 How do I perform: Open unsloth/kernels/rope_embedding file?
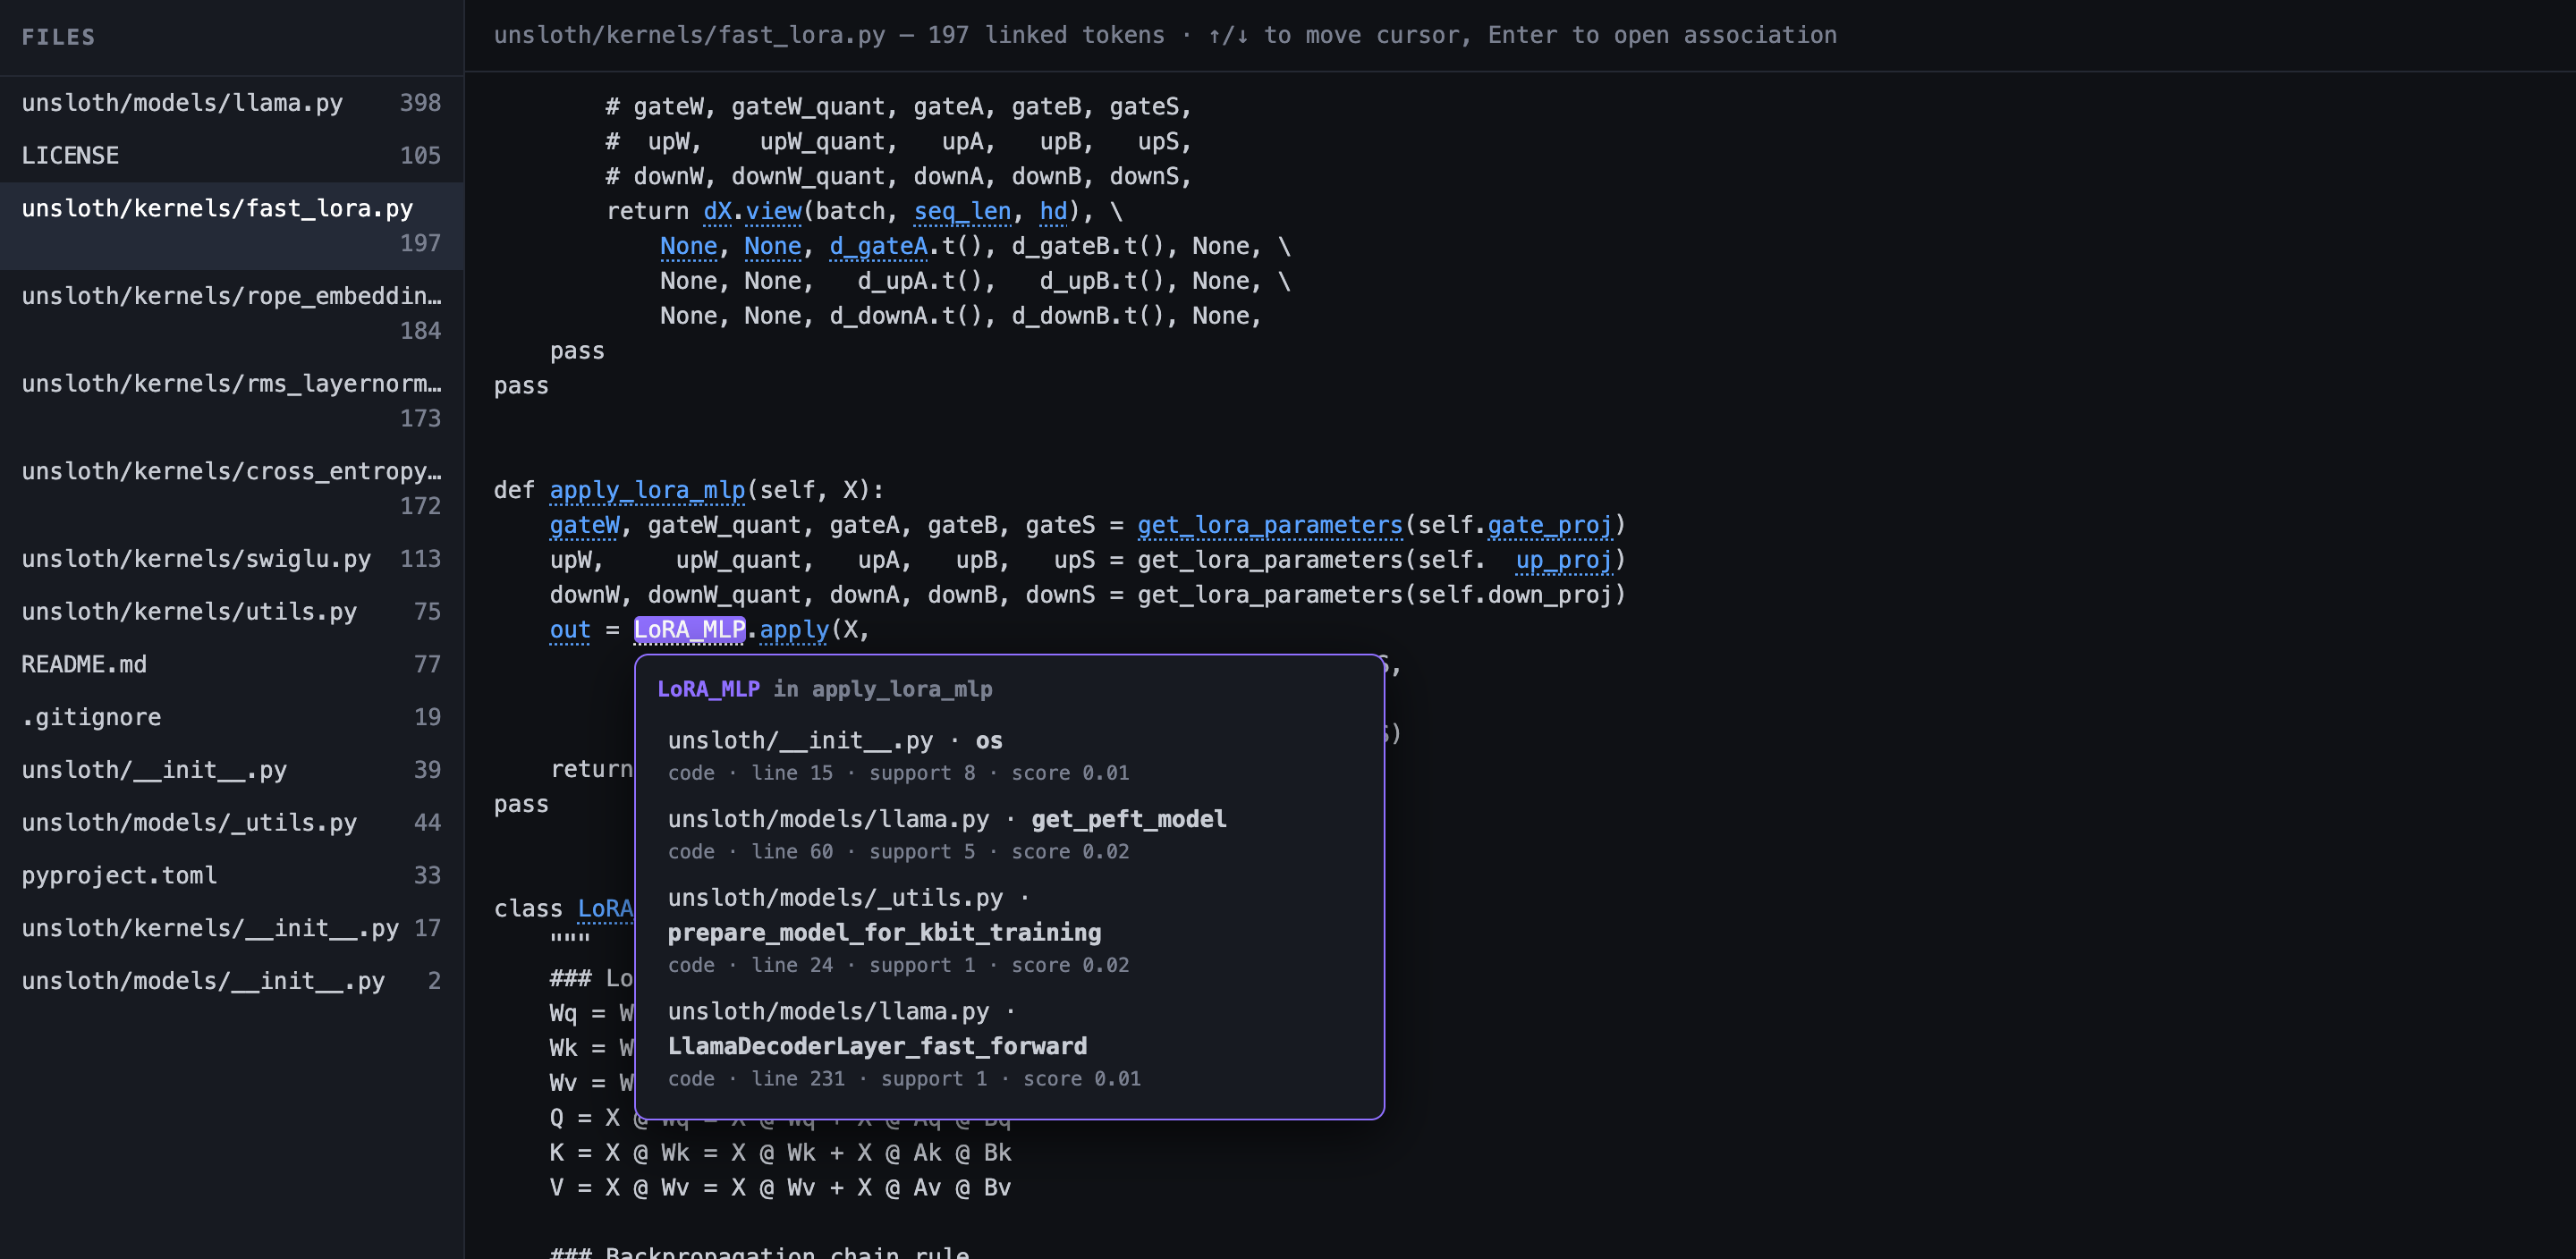pyautogui.click(x=231, y=313)
